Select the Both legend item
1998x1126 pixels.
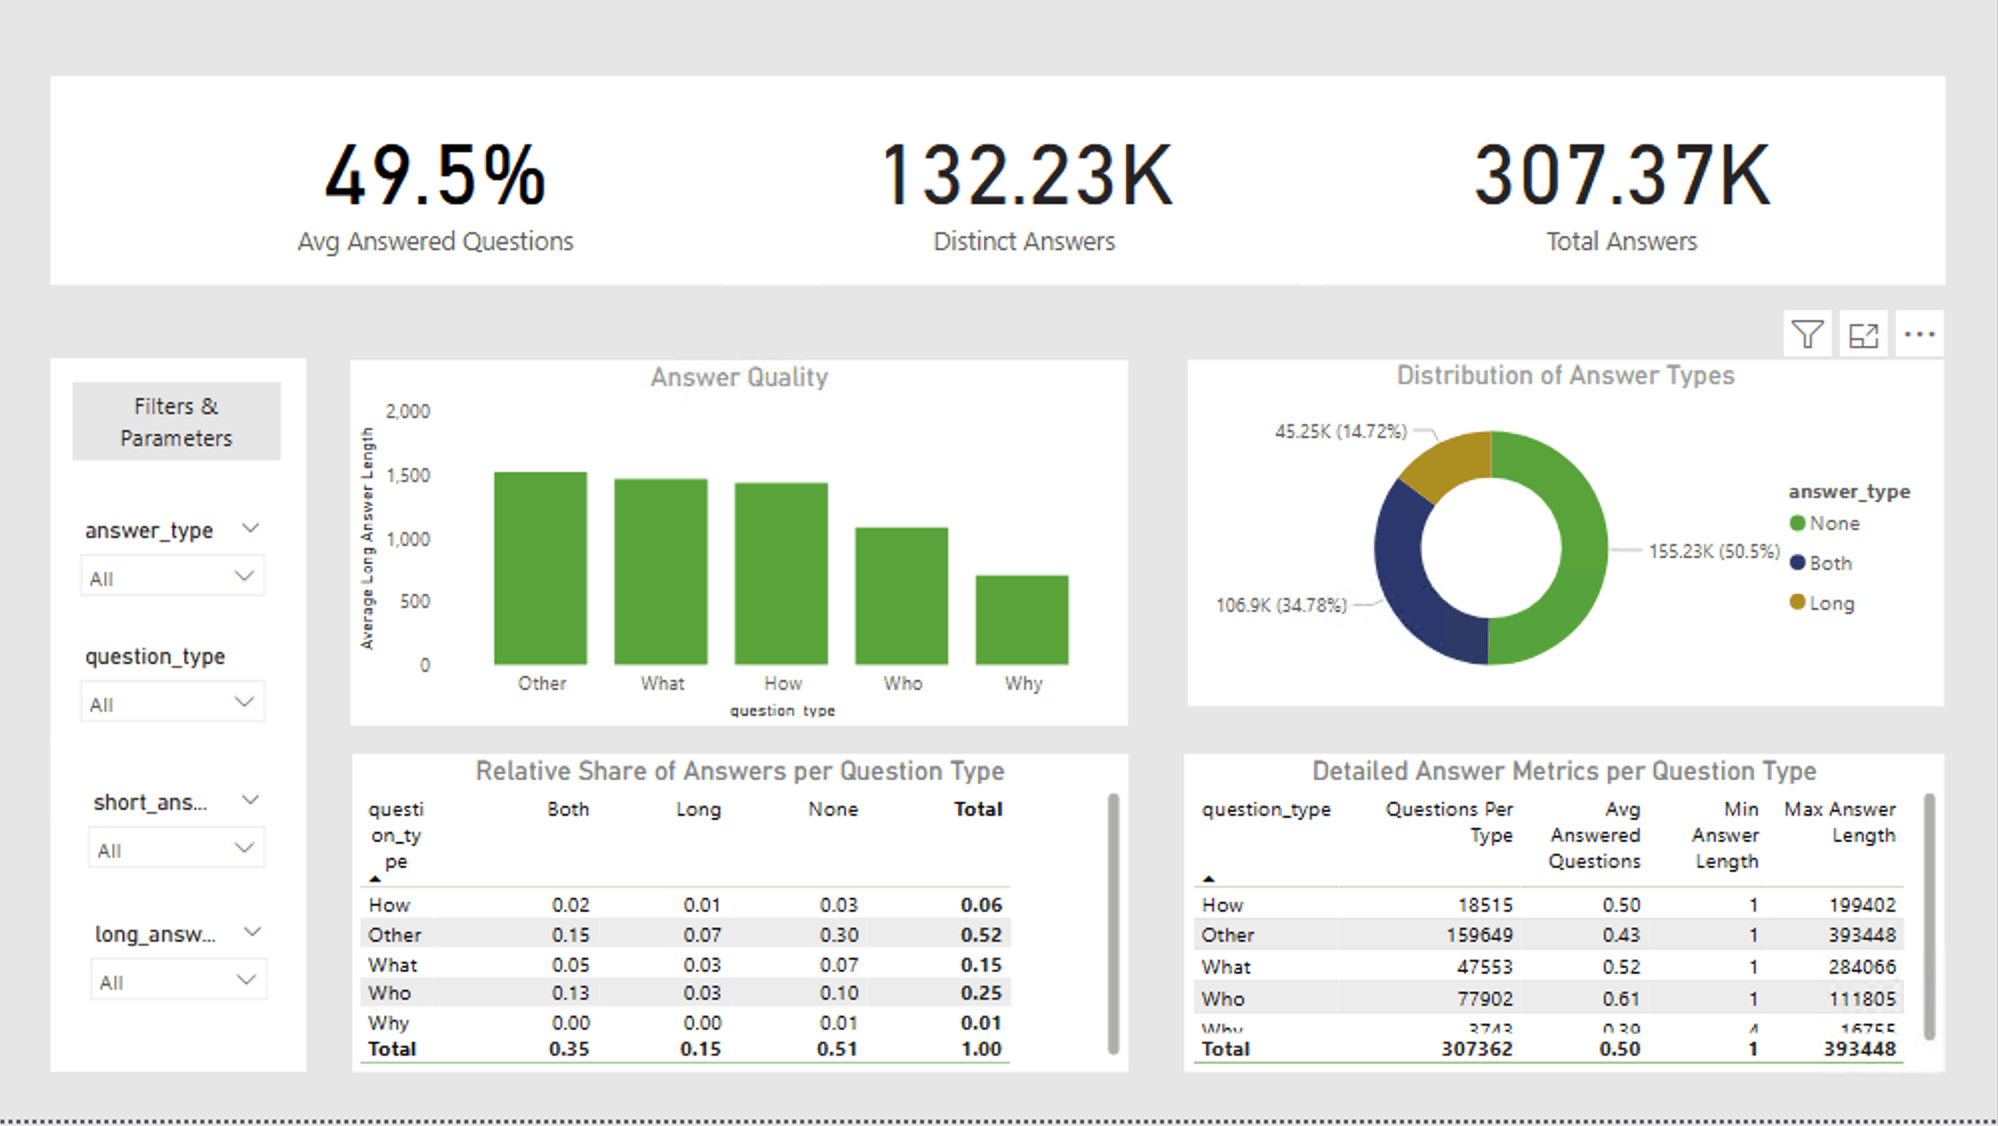point(1830,563)
